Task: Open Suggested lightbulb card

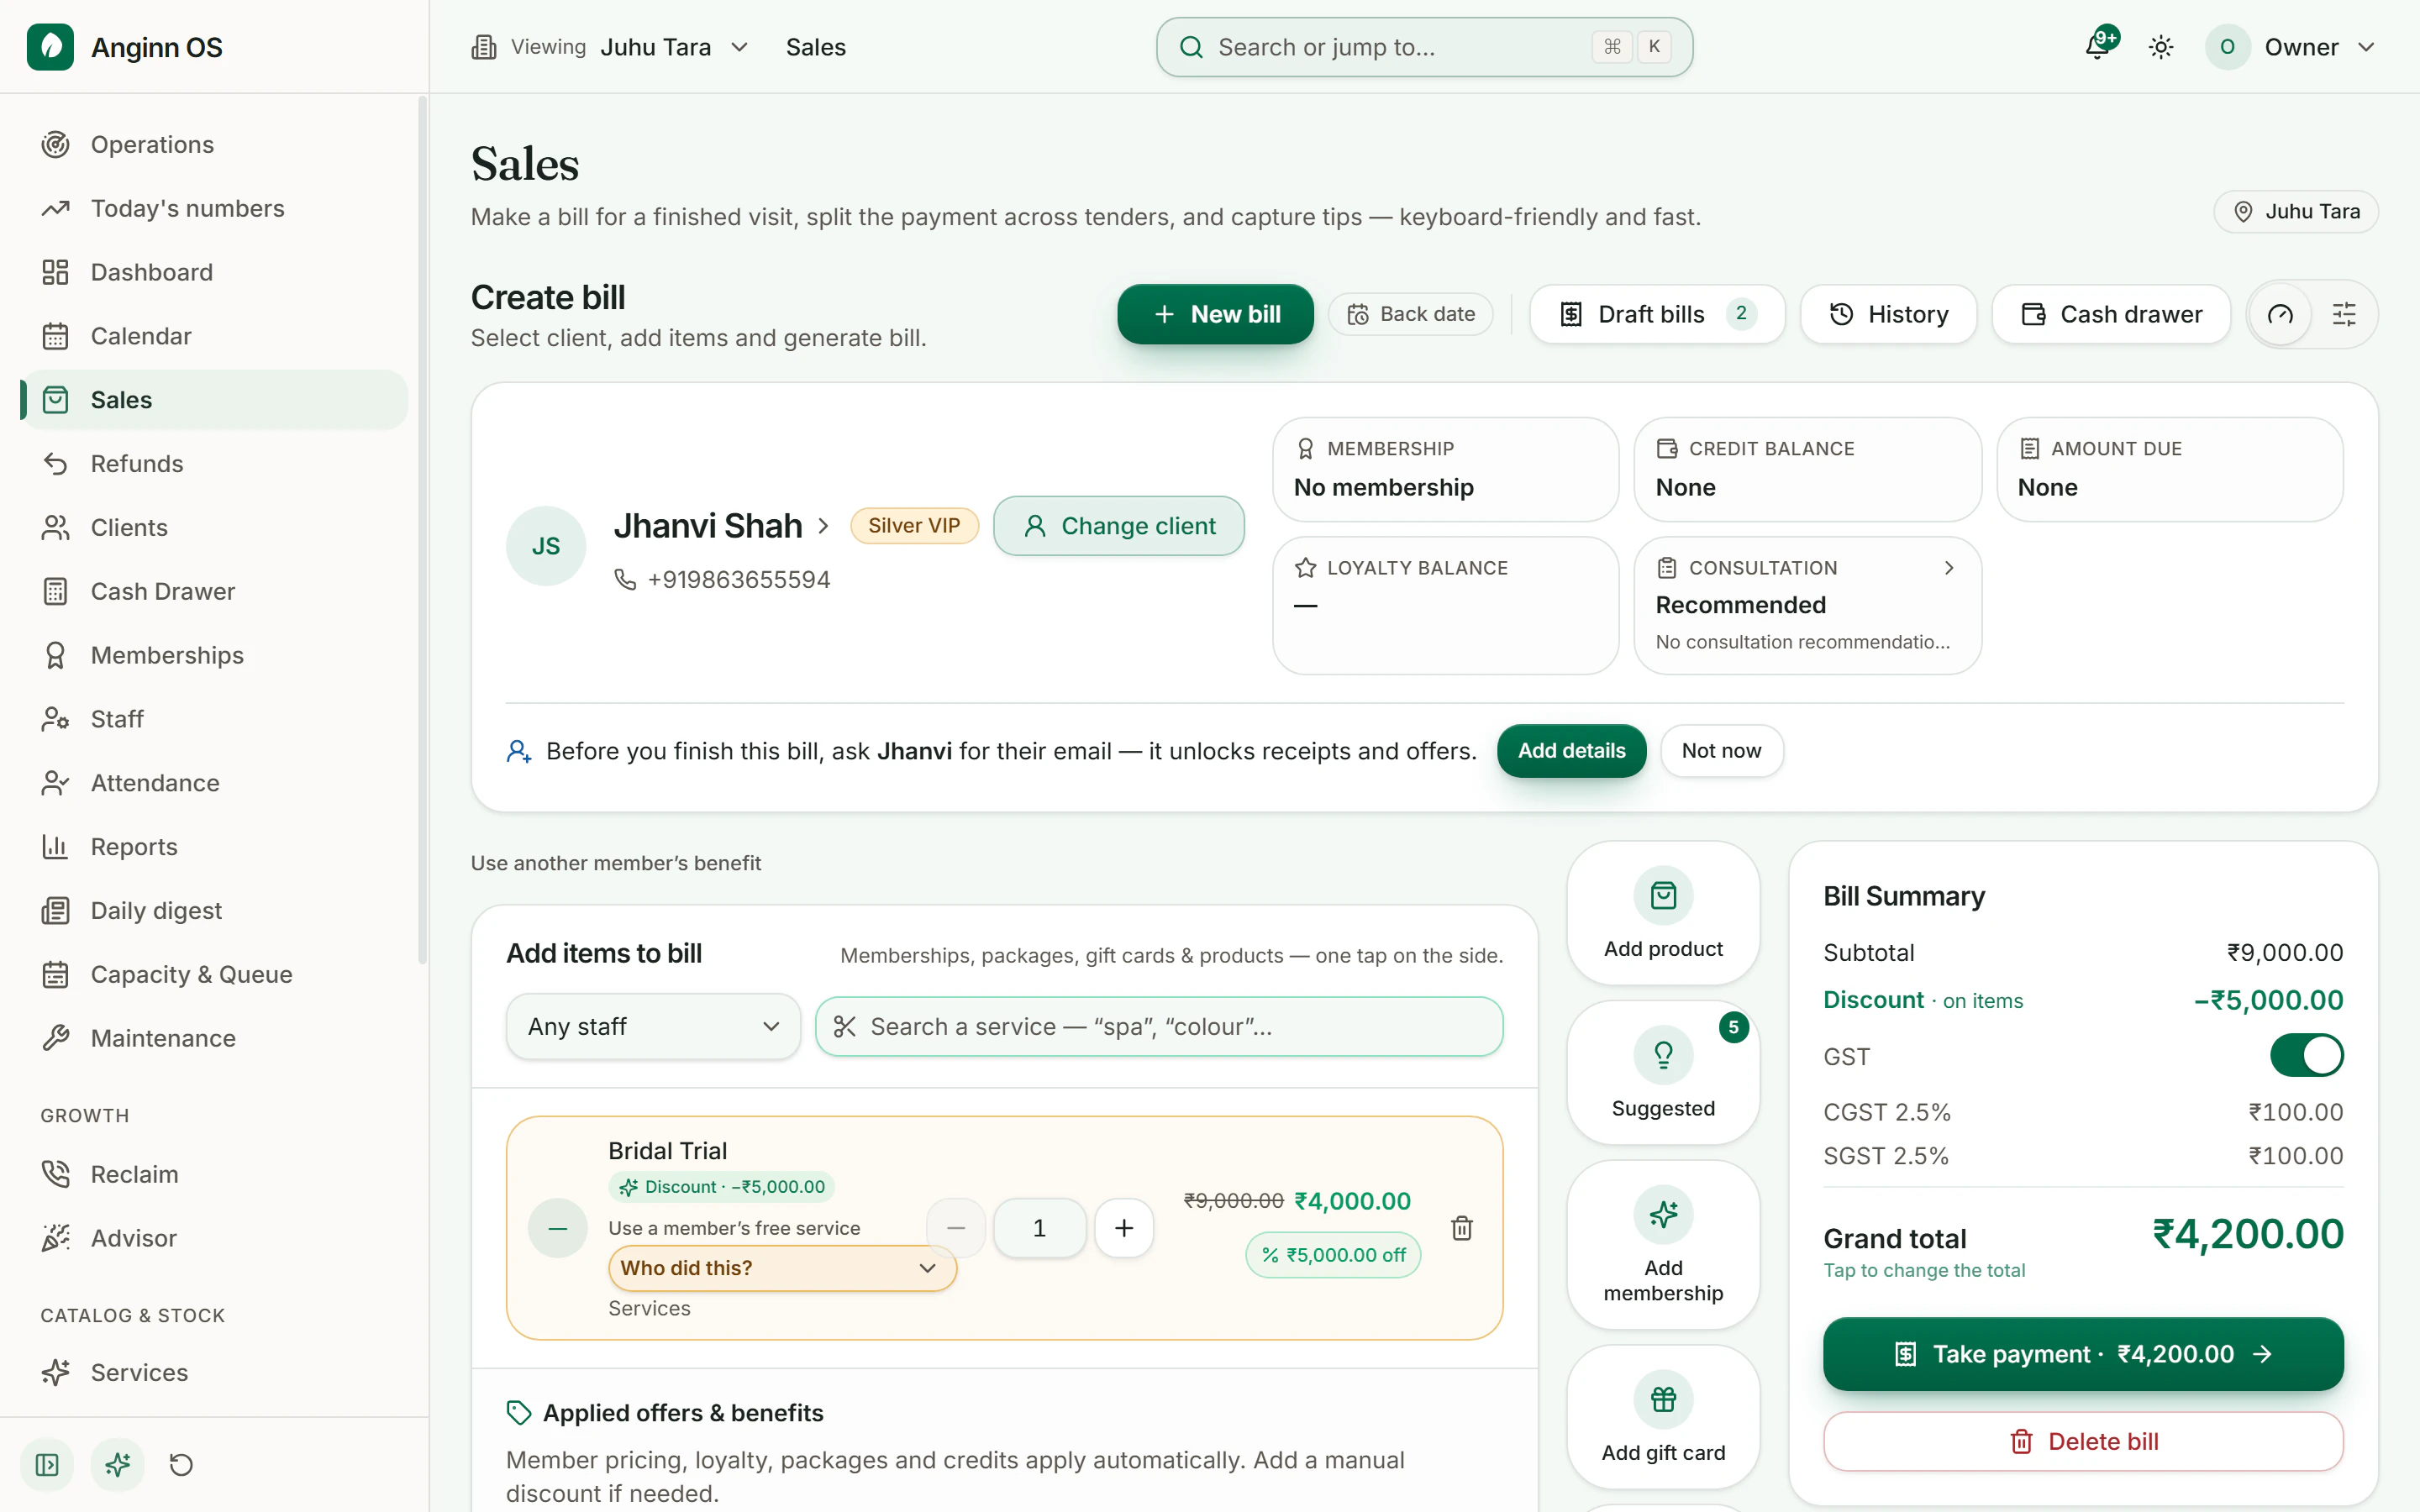Action: [x=1663, y=1073]
